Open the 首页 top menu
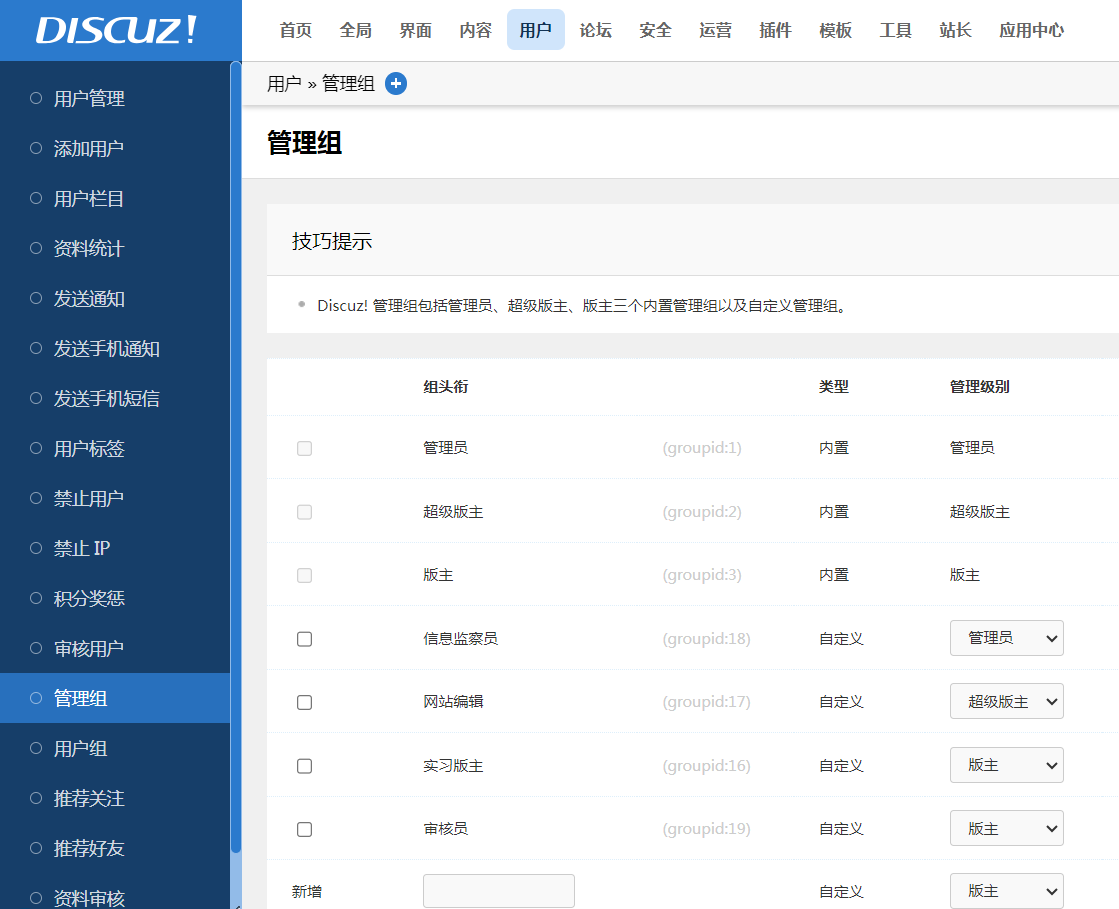 [296, 30]
